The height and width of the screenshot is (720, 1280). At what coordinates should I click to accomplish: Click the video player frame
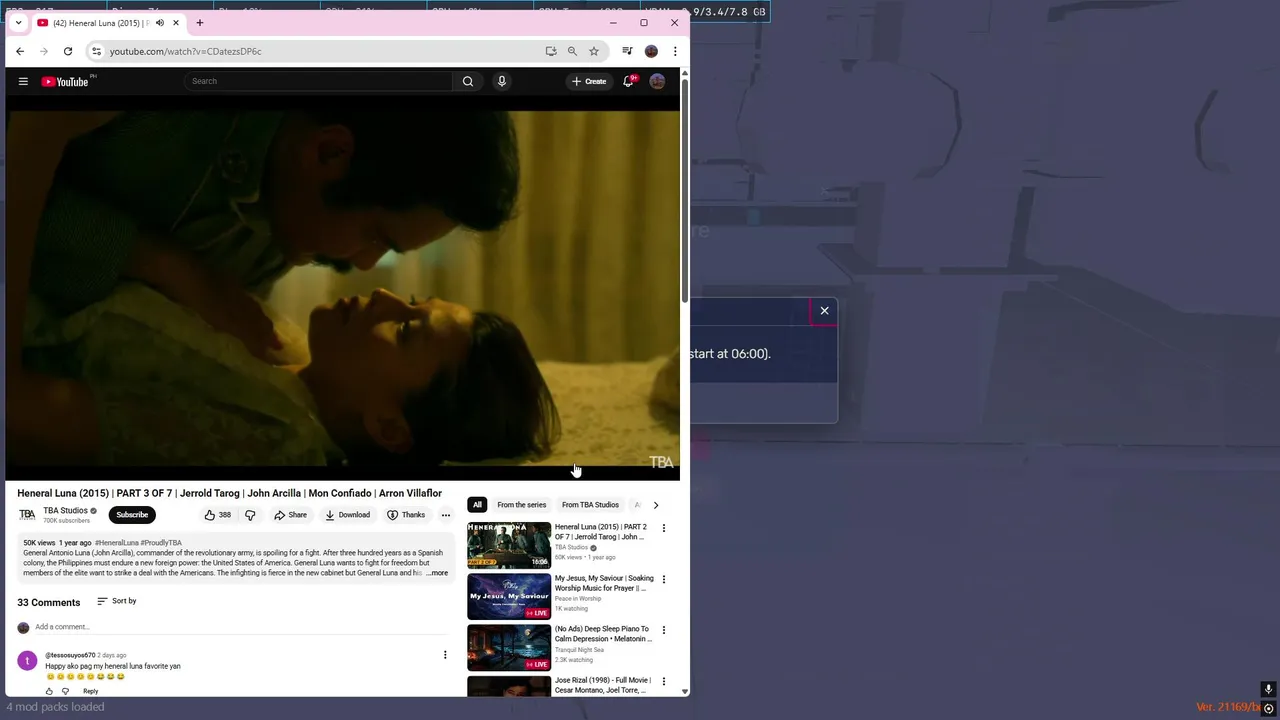pos(343,288)
